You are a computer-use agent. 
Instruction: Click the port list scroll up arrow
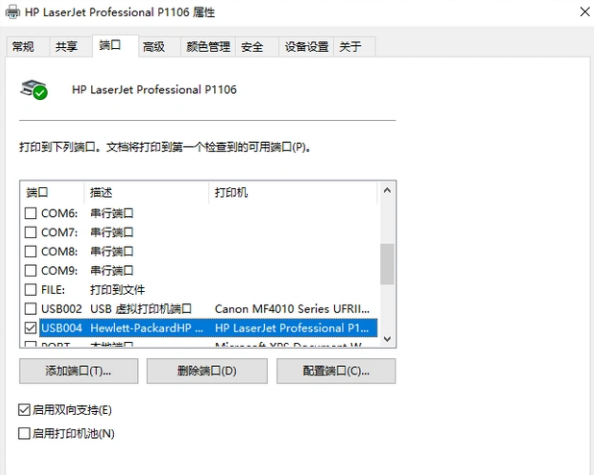[x=387, y=191]
